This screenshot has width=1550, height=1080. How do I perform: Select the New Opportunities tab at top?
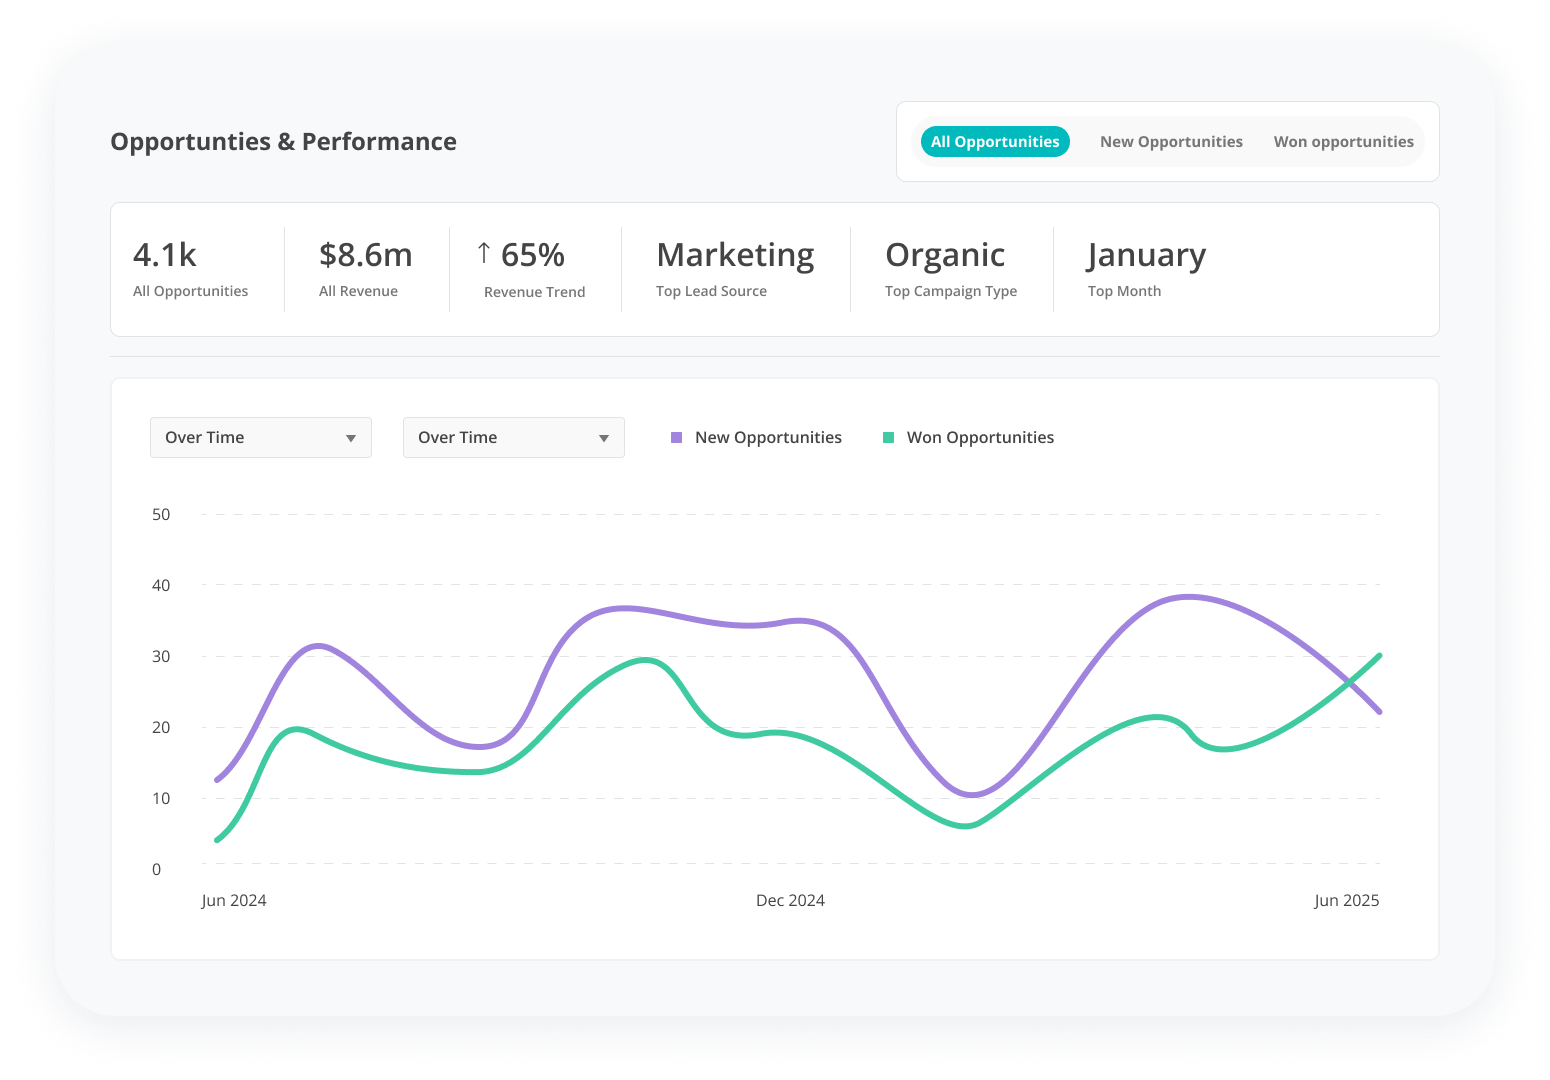point(1171,142)
